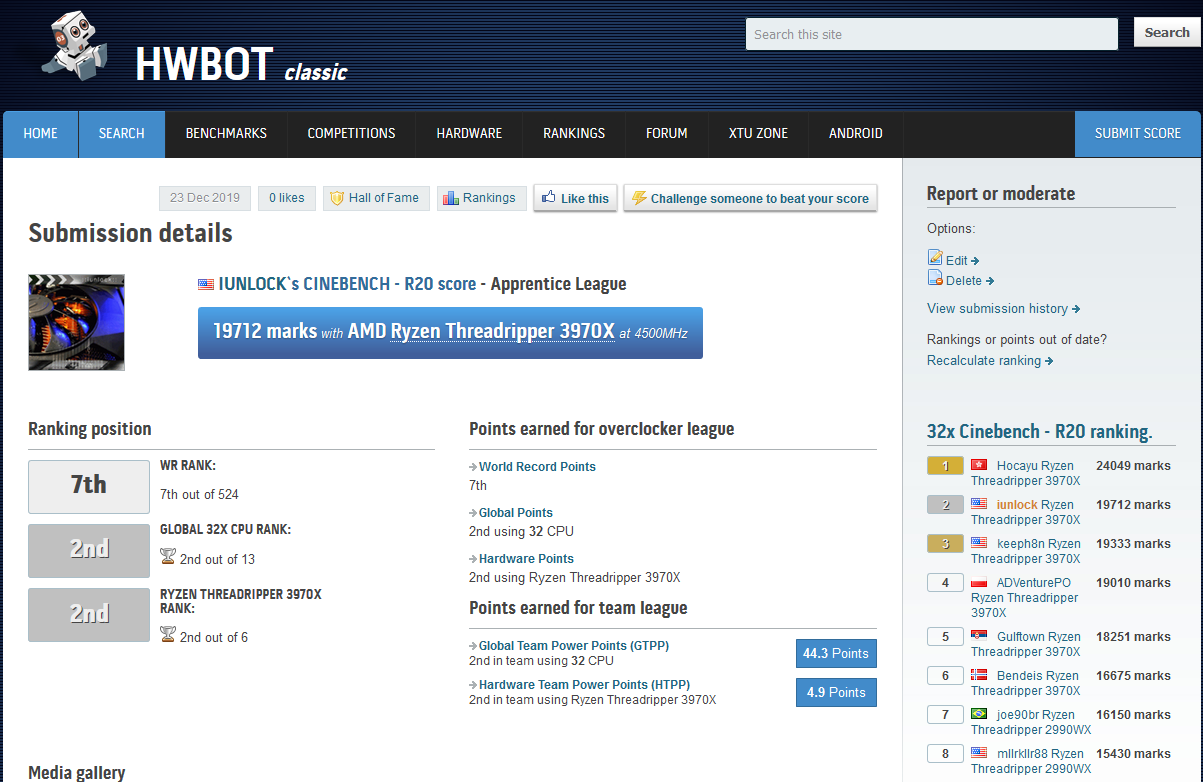Click the US flag beside IUNLOCK's title
This screenshot has height=782, width=1203.
tap(206, 285)
